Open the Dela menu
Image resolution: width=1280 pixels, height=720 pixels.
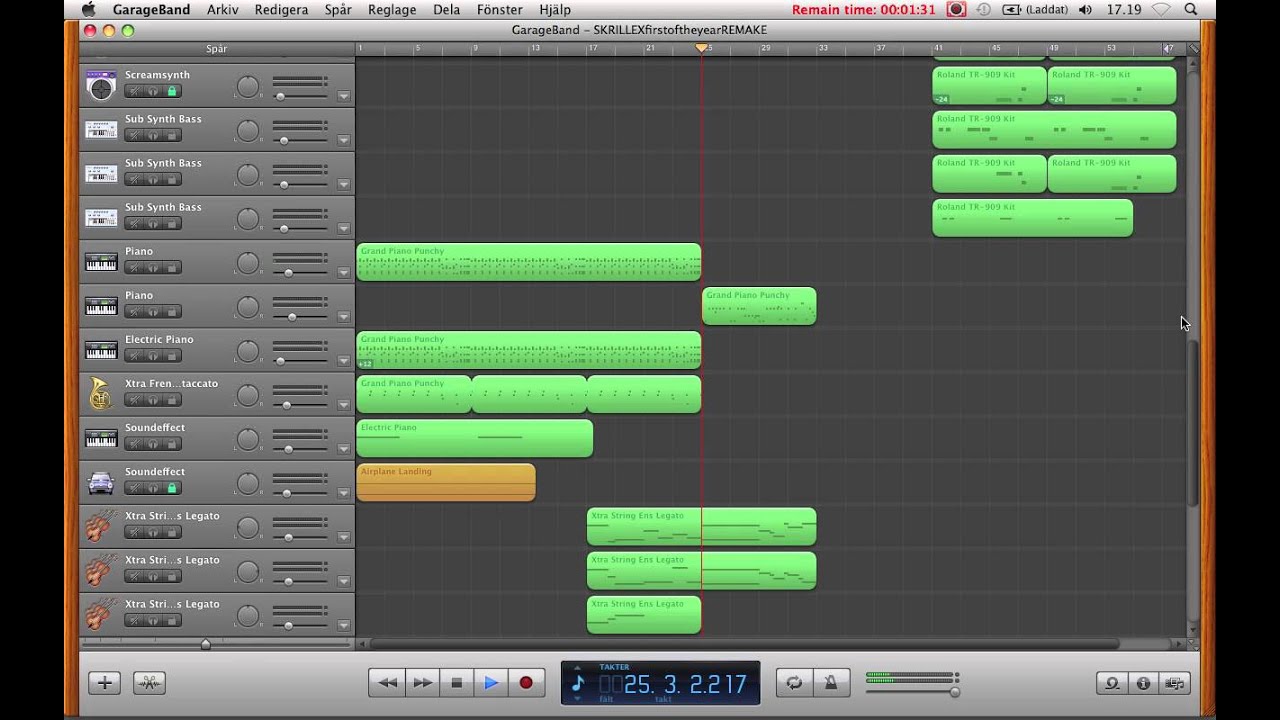[x=446, y=9]
